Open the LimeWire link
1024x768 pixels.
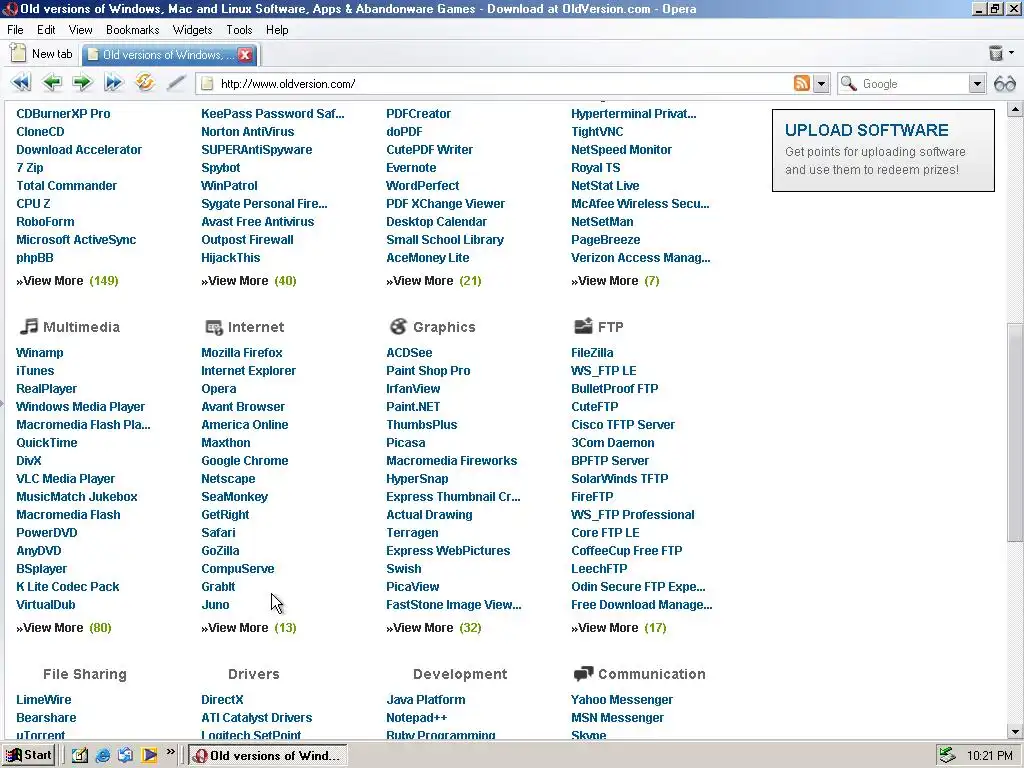pos(44,699)
